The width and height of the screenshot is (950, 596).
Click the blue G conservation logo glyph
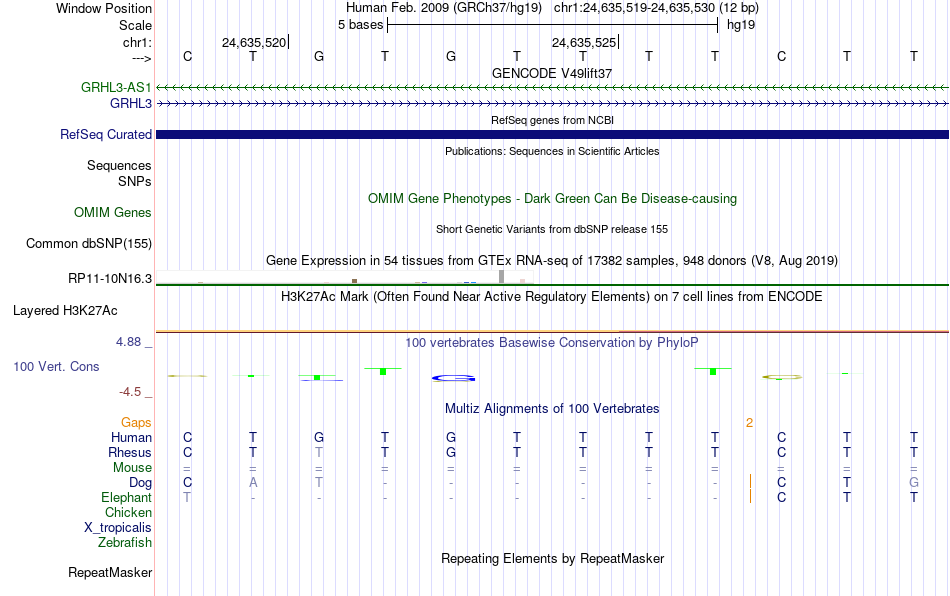453,379
